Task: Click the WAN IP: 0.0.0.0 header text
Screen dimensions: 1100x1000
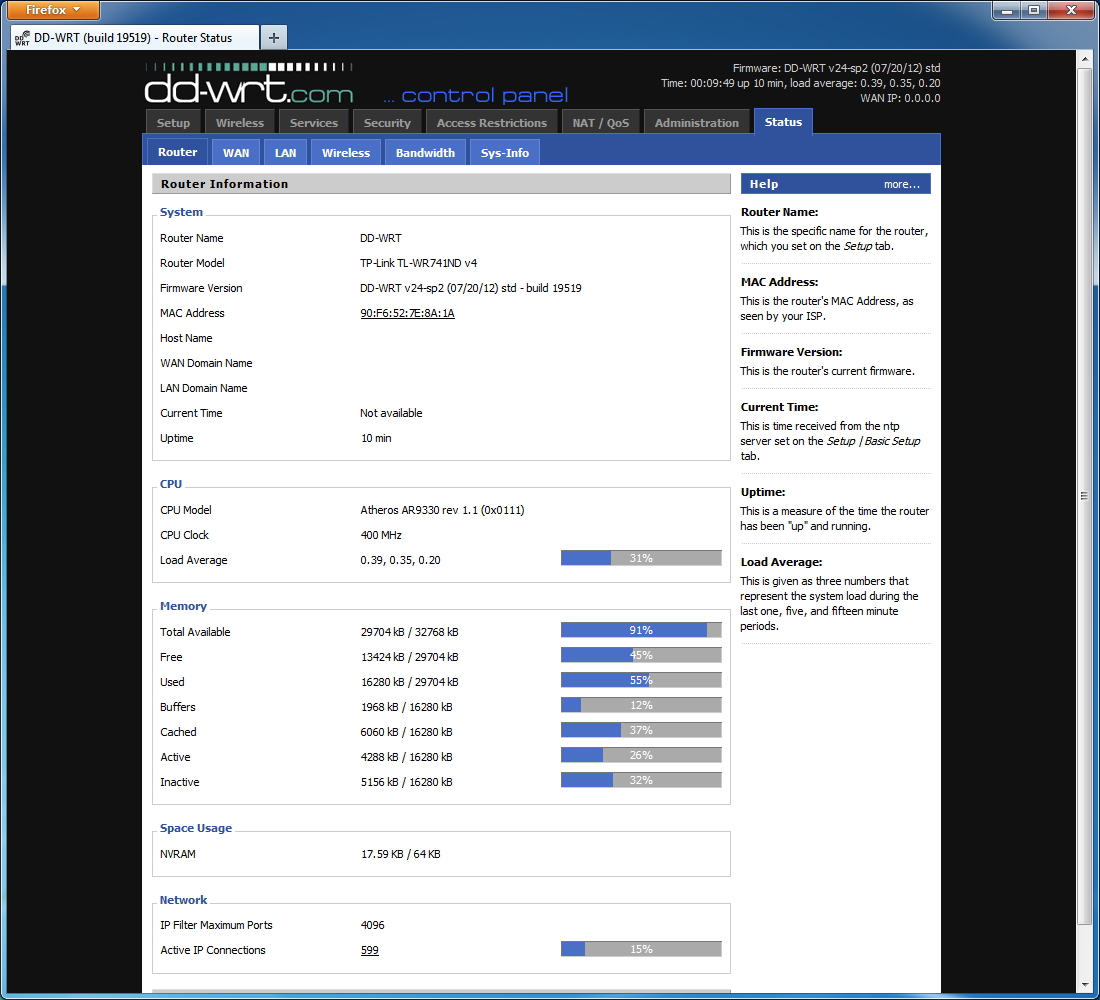Action: [900, 98]
